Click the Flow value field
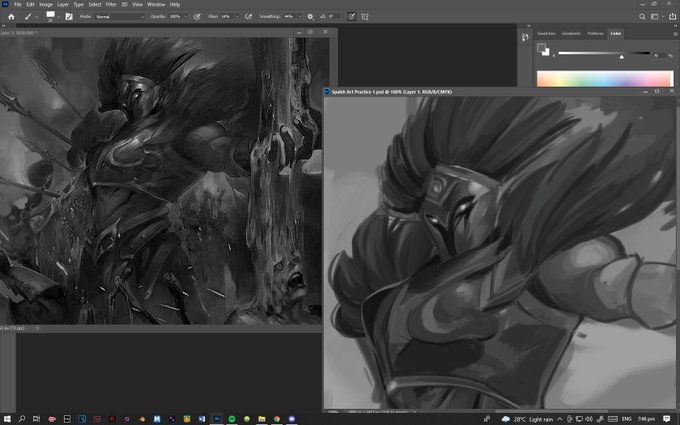Image resolution: width=680 pixels, height=425 pixels. pyautogui.click(x=226, y=16)
